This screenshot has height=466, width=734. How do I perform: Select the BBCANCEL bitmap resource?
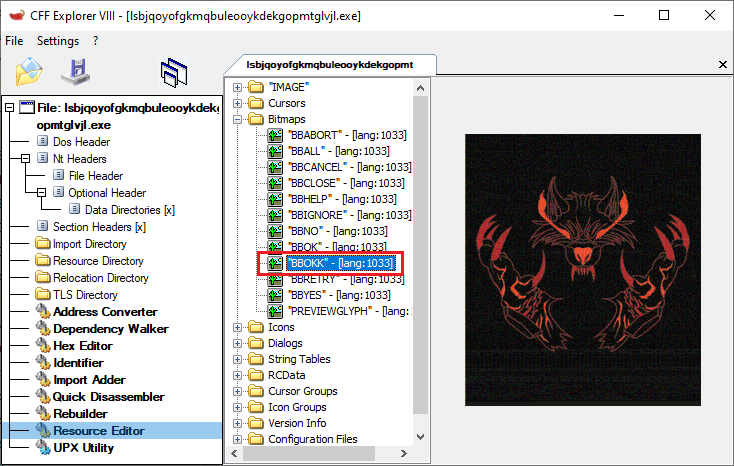(348, 166)
